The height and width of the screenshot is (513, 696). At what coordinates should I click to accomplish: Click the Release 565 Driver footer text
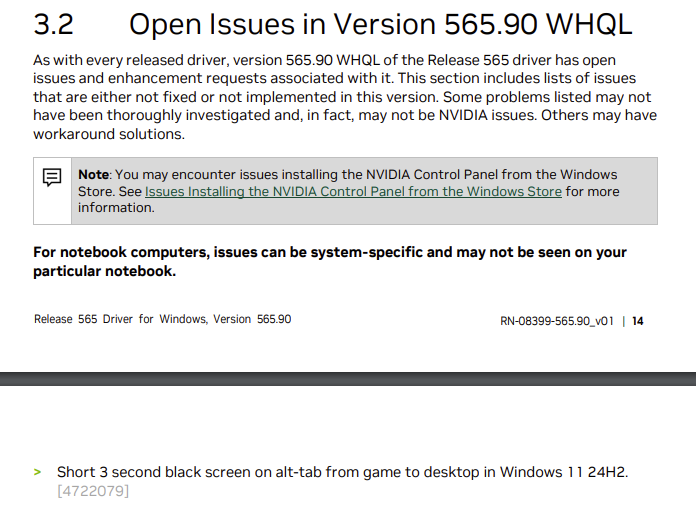pyautogui.click(x=163, y=319)
